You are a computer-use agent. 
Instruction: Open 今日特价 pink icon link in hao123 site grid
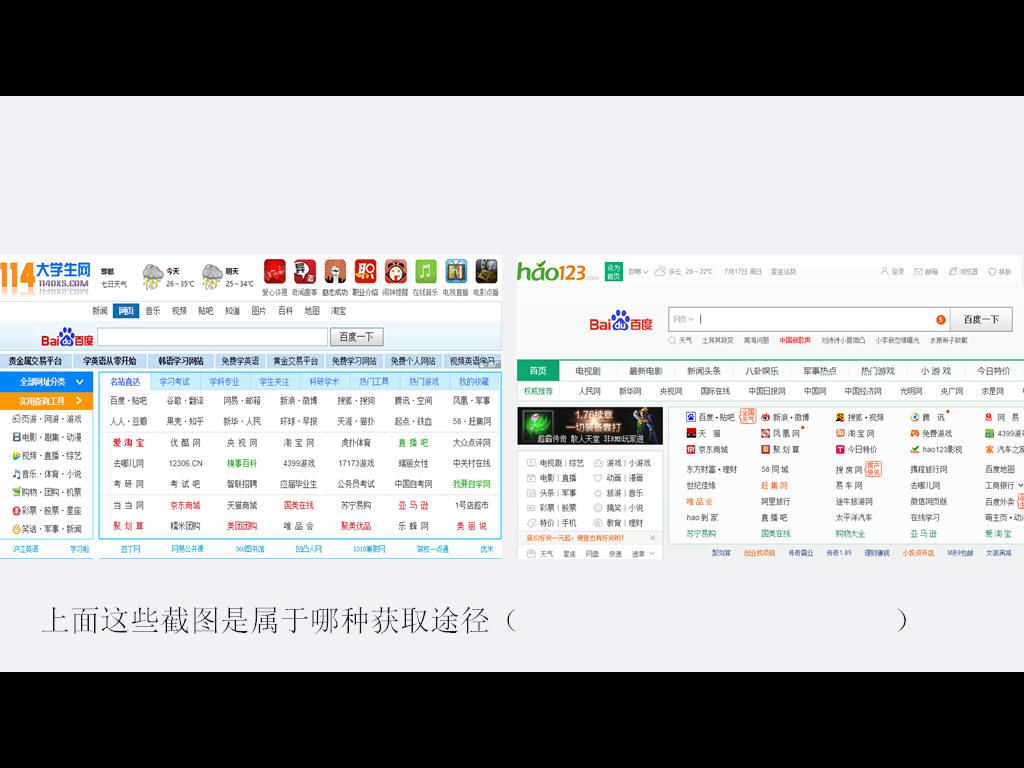[857, 449]
